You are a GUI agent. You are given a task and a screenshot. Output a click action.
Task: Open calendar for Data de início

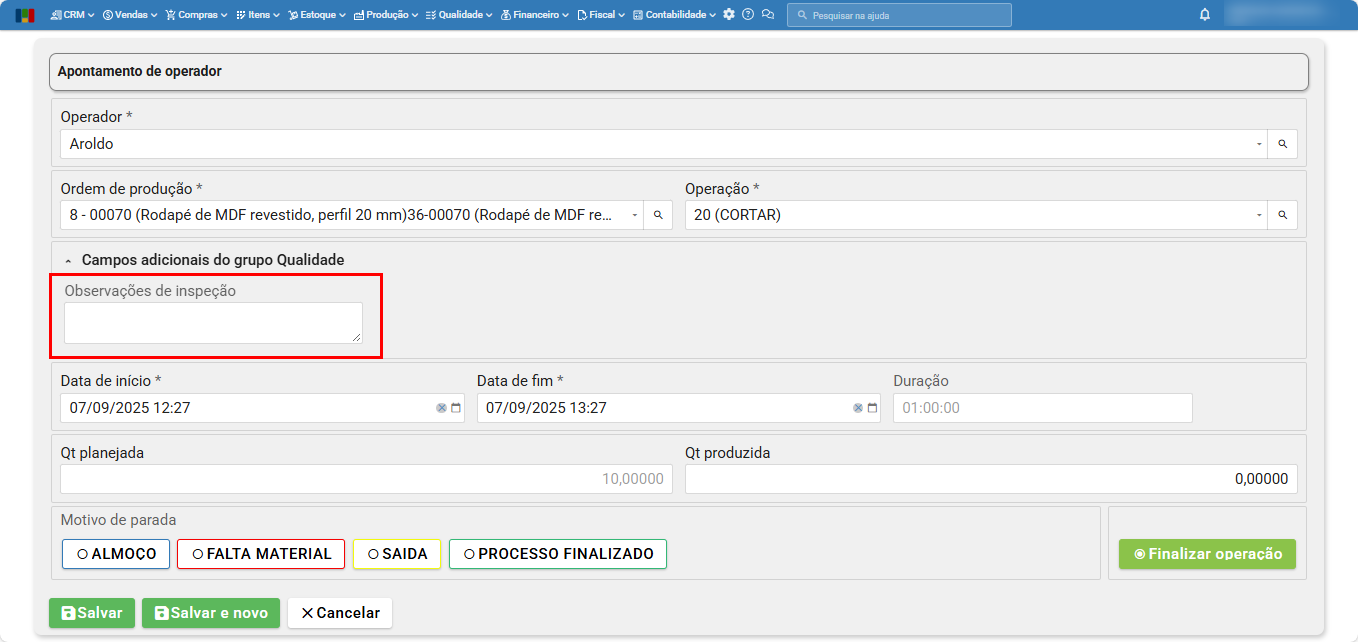[456, 408]
